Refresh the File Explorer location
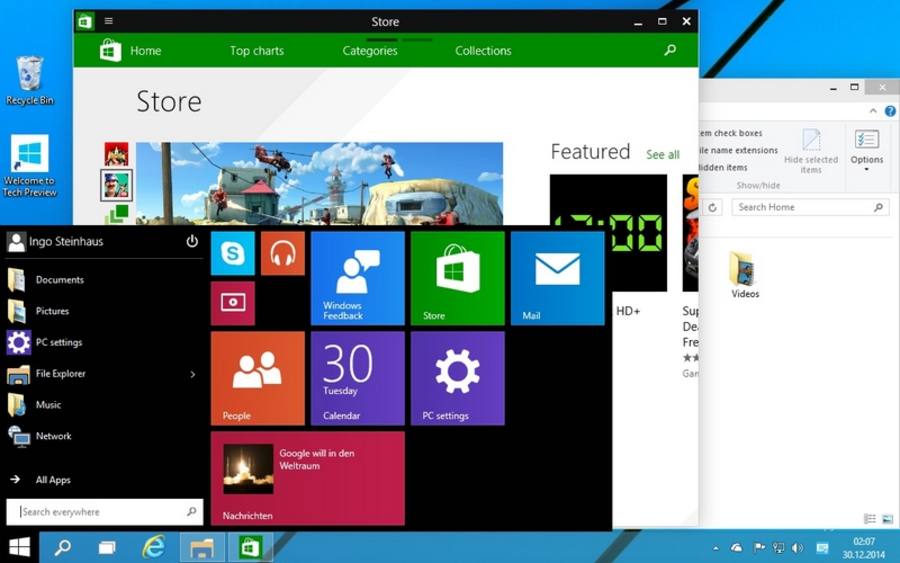Viewport: 900px width, 563px height. [712, 208]
